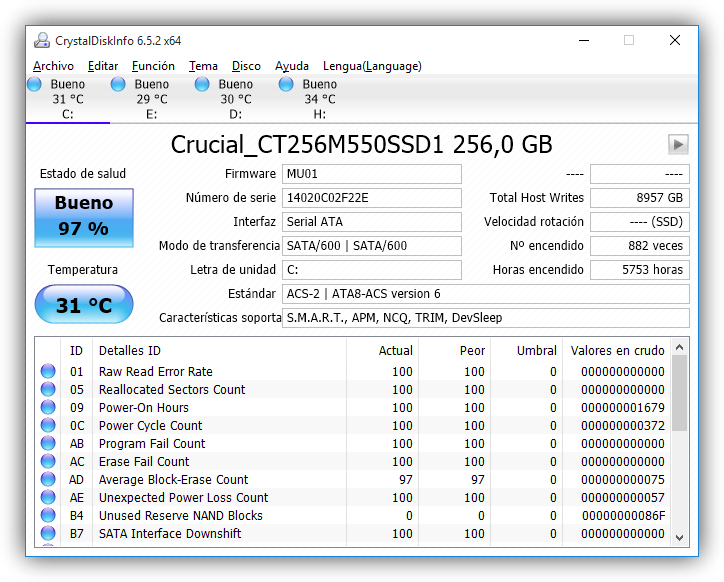Click the CrystalDiskInfo app icon in title bar
The height and width of the screenshot is (582, 724).
[x=42, y=41]
